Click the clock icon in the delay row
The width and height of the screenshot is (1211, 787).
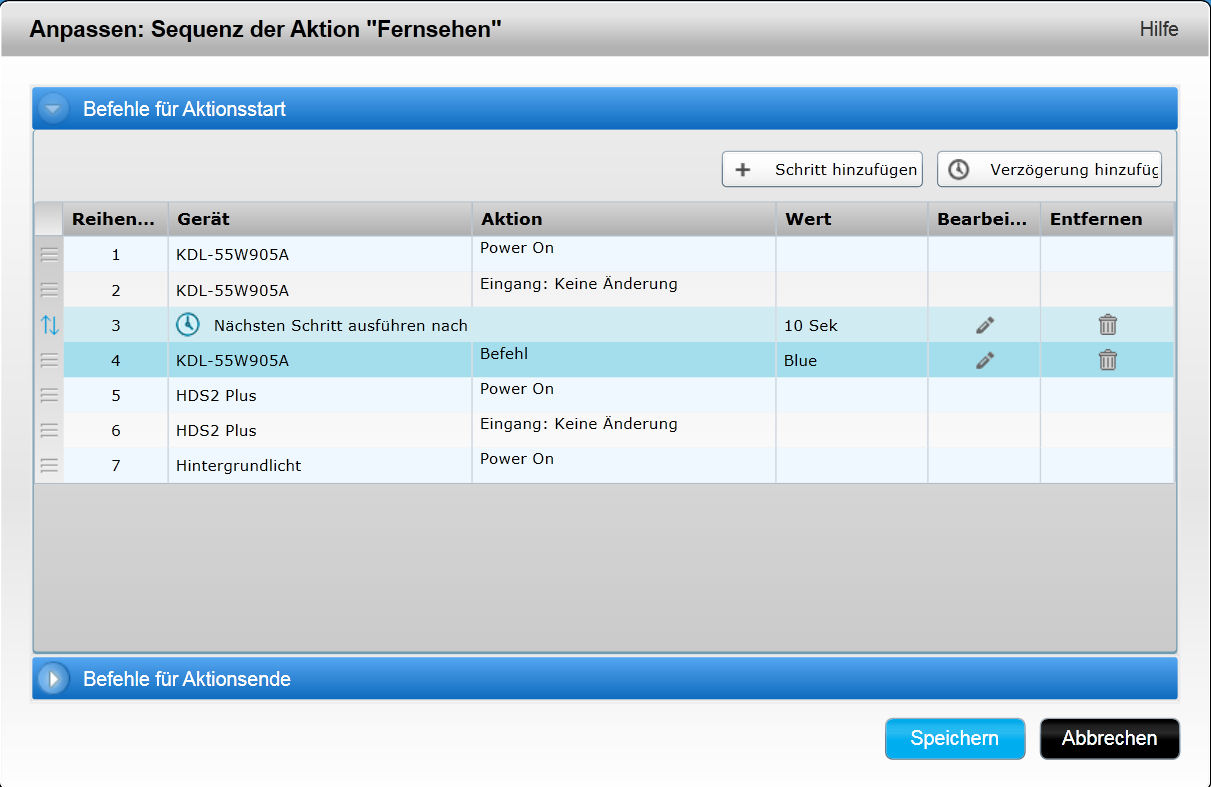click(x=188, y=325)
